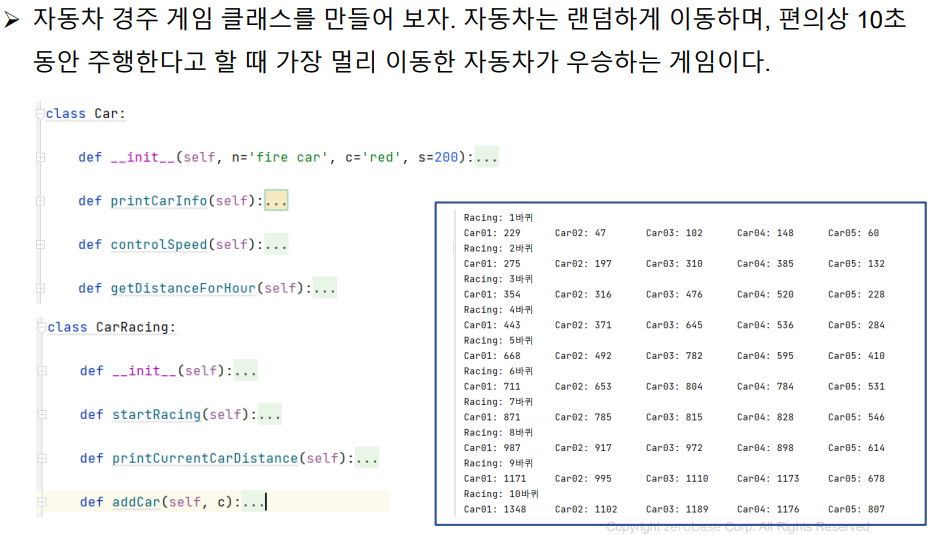The image size is (937, 535).
Task: Click the getDistanceForHour method name
Action: (183, 288)
